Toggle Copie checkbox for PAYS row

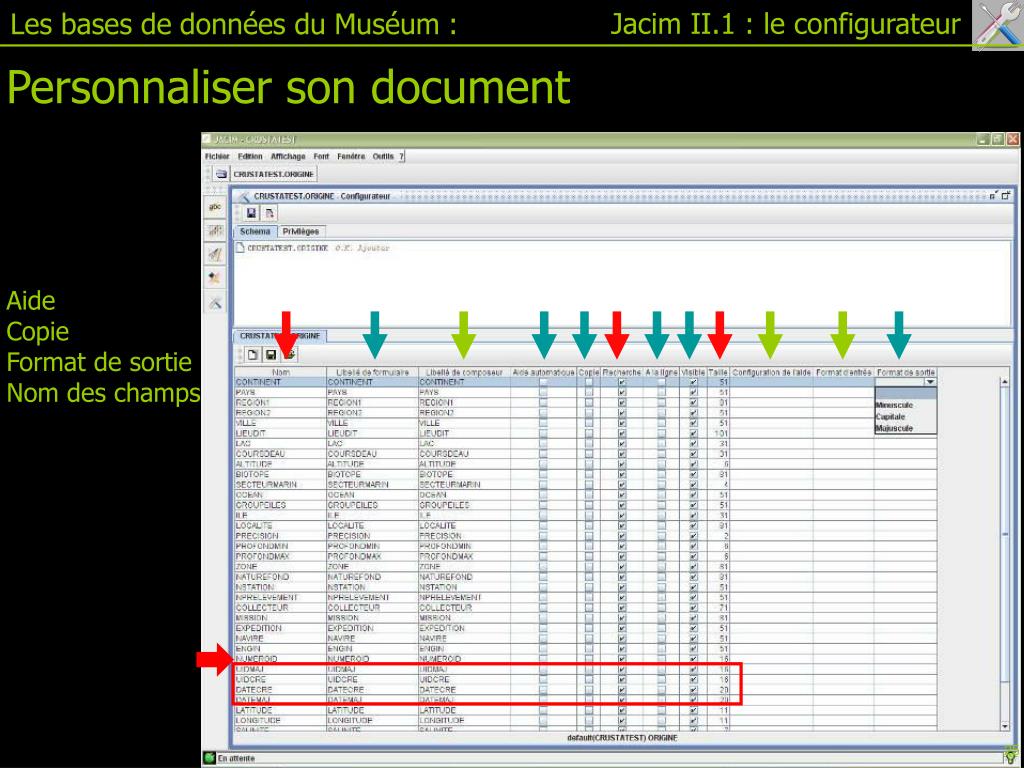click(x=589, y=392)
